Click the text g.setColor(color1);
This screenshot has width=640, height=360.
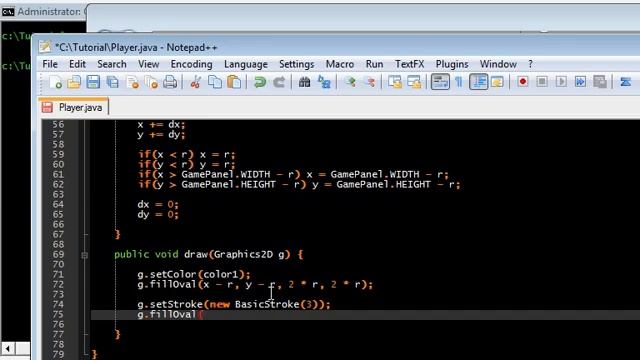tap(194, 274)
